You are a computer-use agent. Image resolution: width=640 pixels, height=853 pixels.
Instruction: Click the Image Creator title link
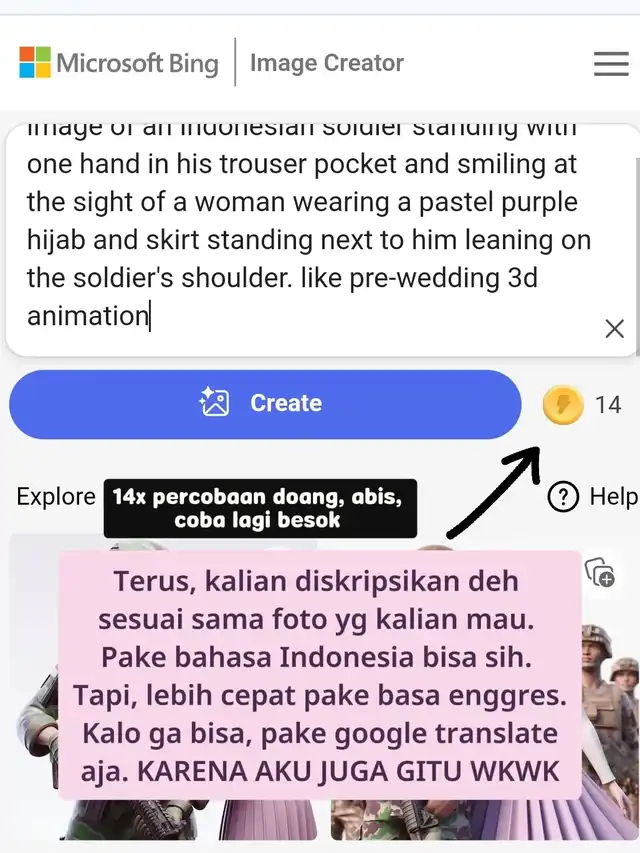point(327,63)
